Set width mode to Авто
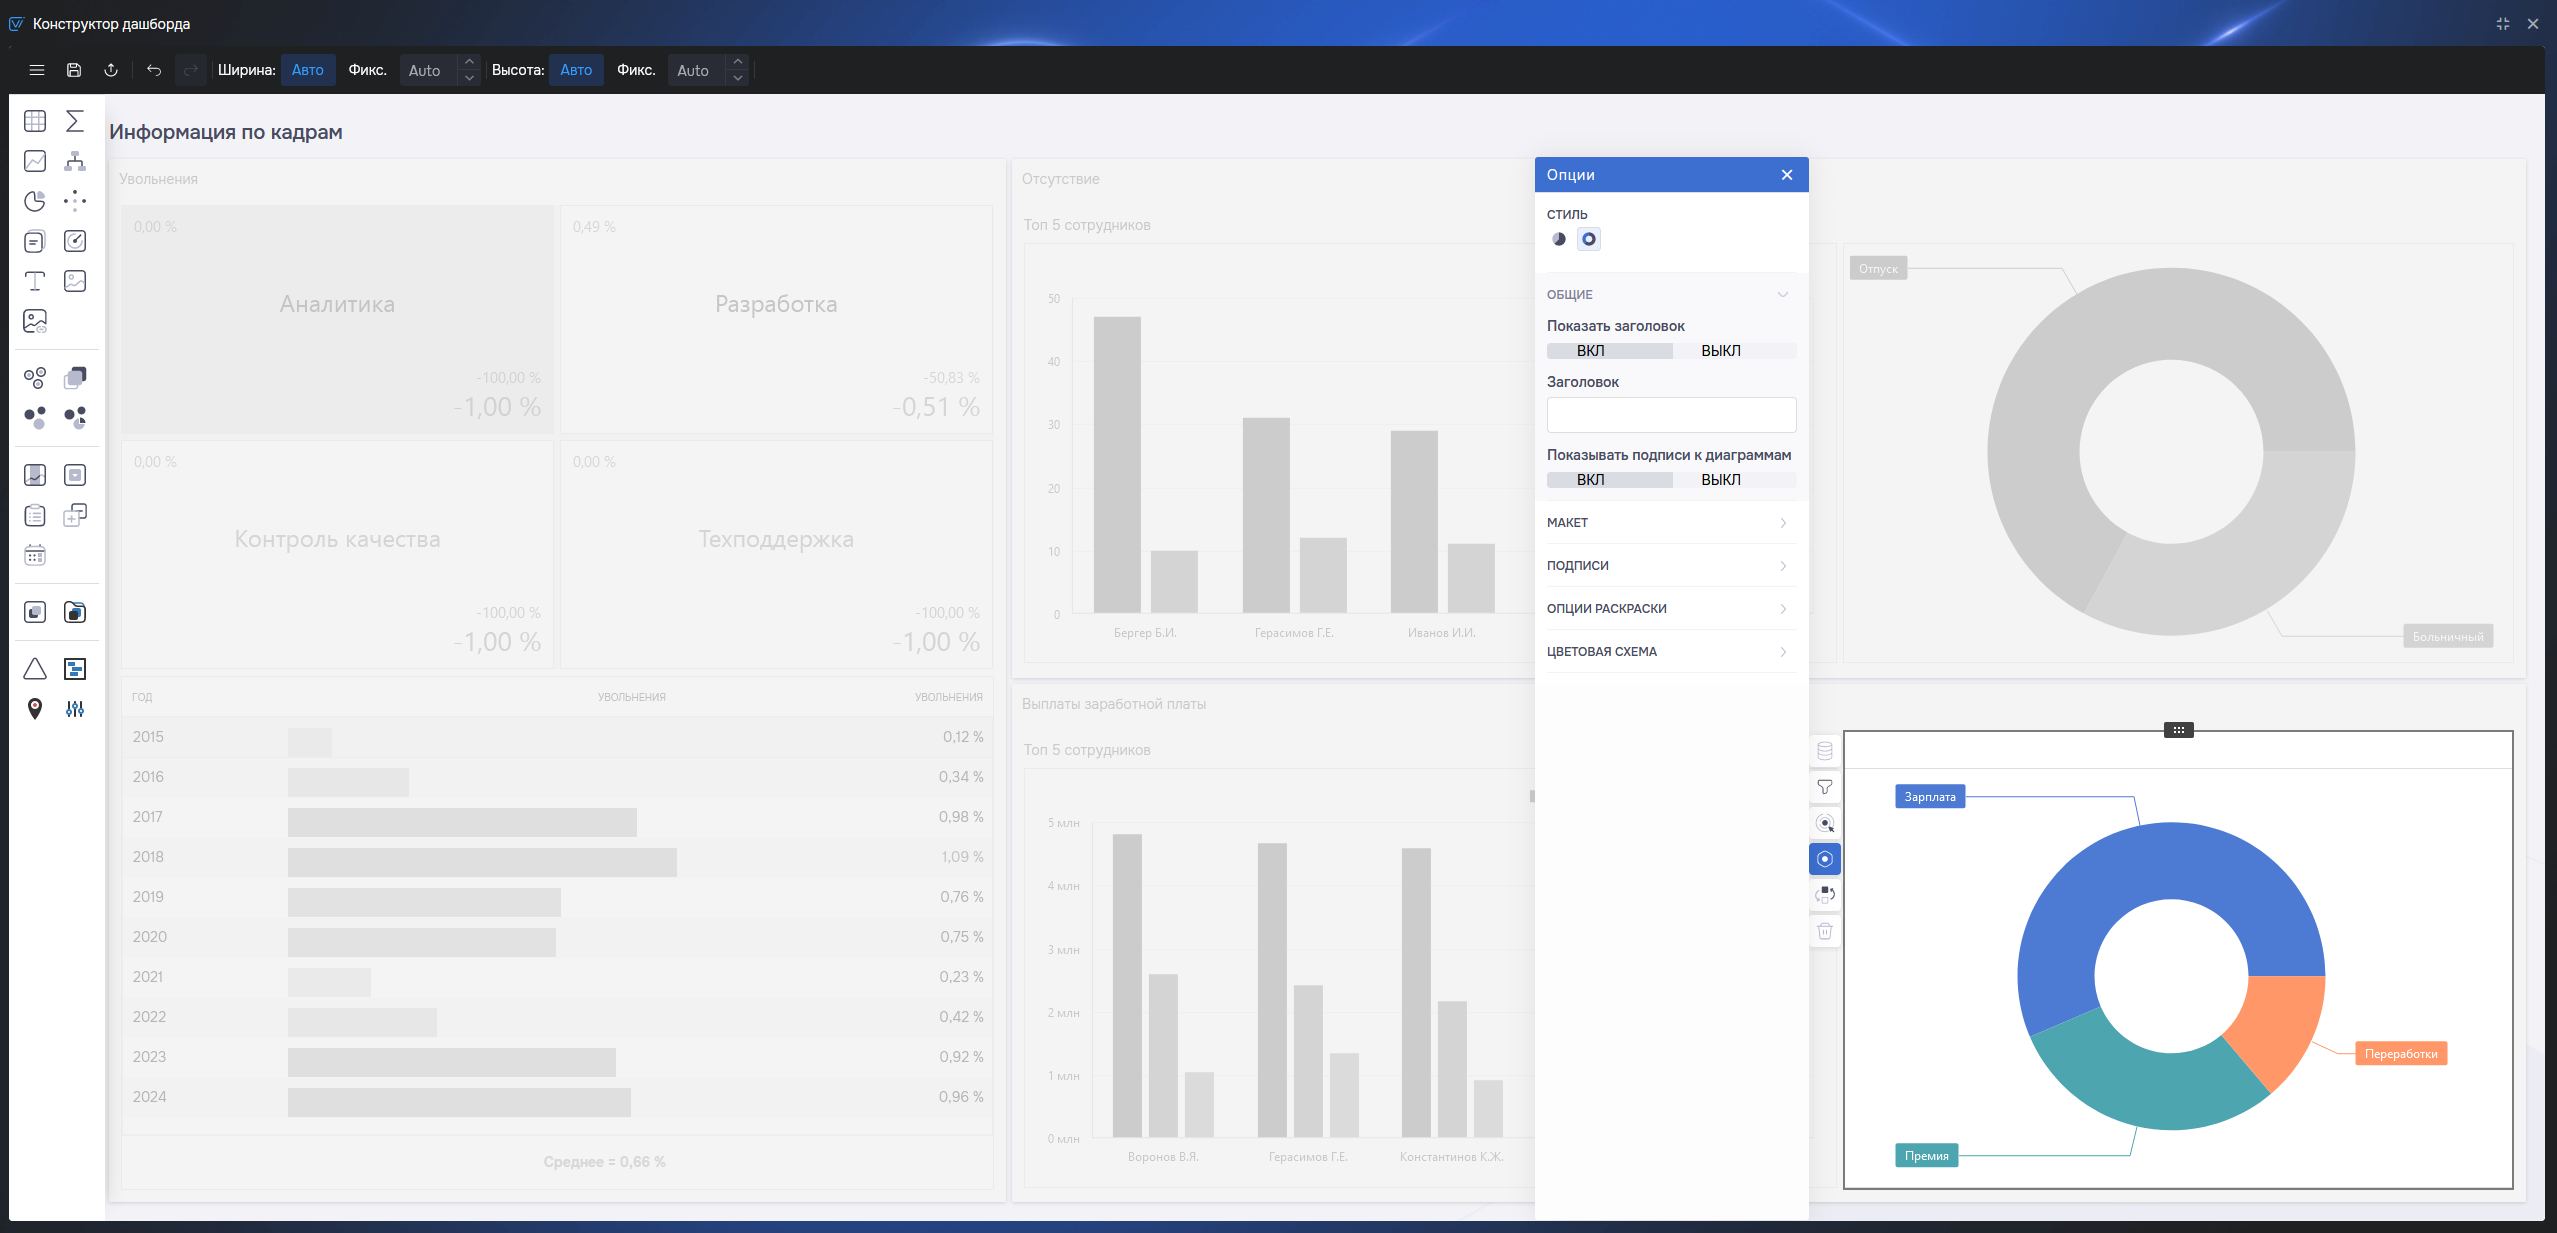 [308, 70]
